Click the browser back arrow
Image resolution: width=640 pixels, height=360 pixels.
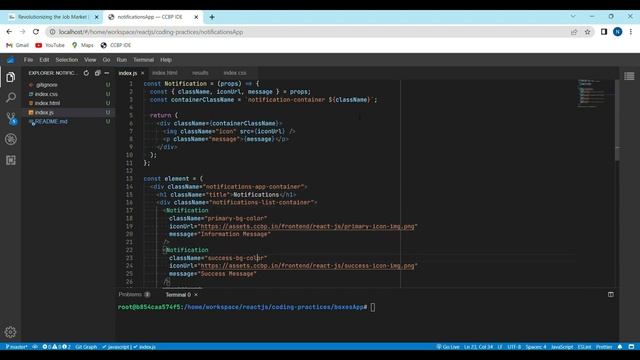pos(9,32)
